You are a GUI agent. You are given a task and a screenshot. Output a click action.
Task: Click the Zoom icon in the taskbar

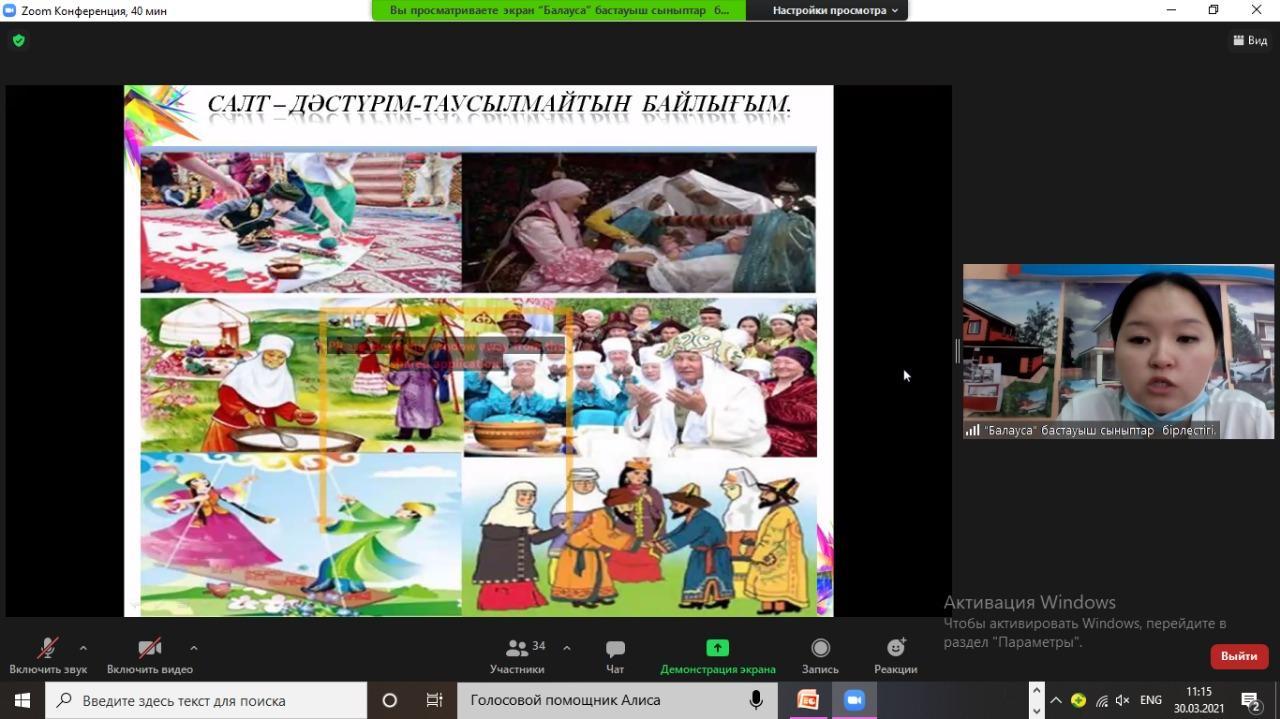point(854,700)
